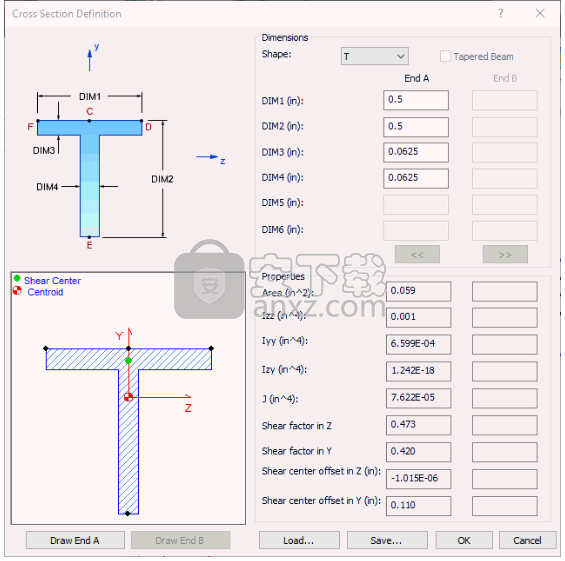Enable the Tapered Beam checkbox

point(445,56)
